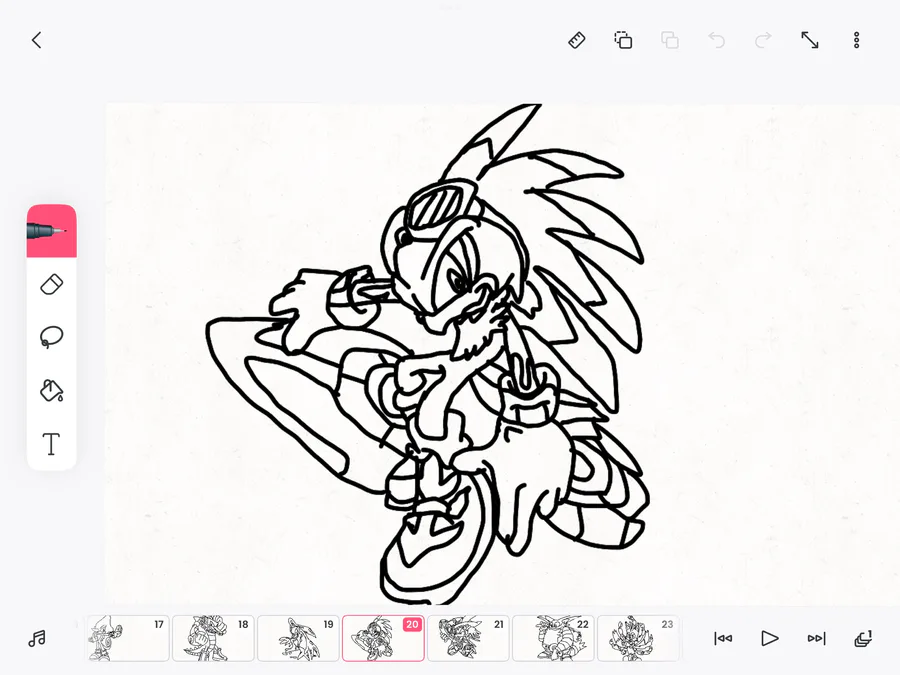The image size is (900, 675).
Task: Redo the last undone stroke
Action: (x=763, y=40)
